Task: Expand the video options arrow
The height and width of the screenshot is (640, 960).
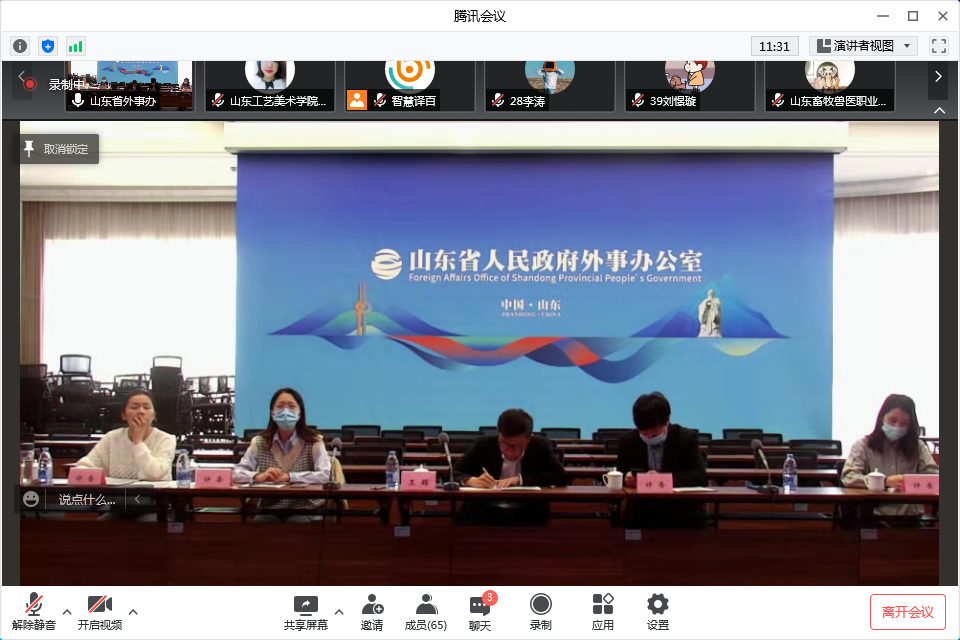Action: coord(133,611)
